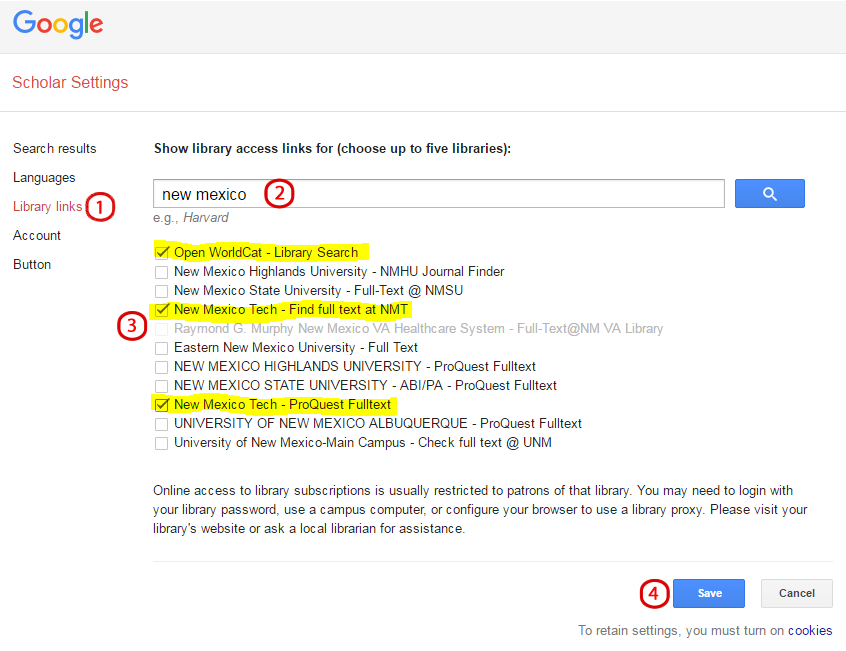
Task: Click Show library access links heading
Action: pyautogui.click(x=332, y=149)
